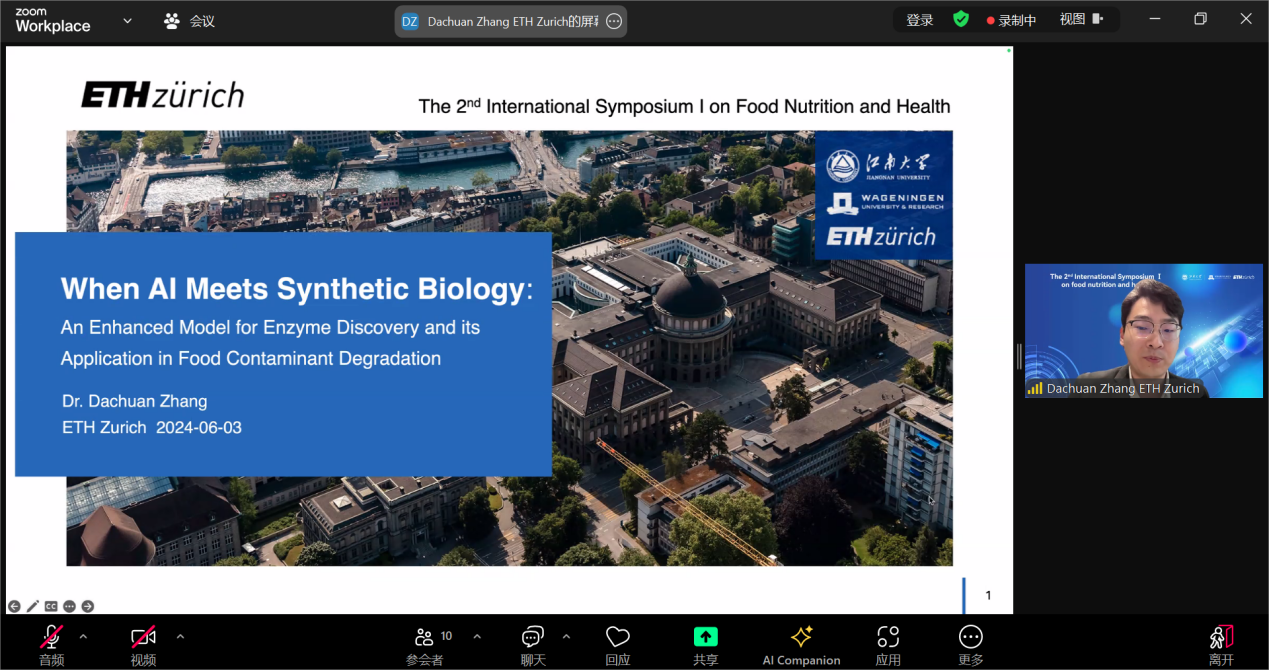Toggle closed captions CC on slide
The height and width of the screenshot is (670, 1269).
pos(51,606)
